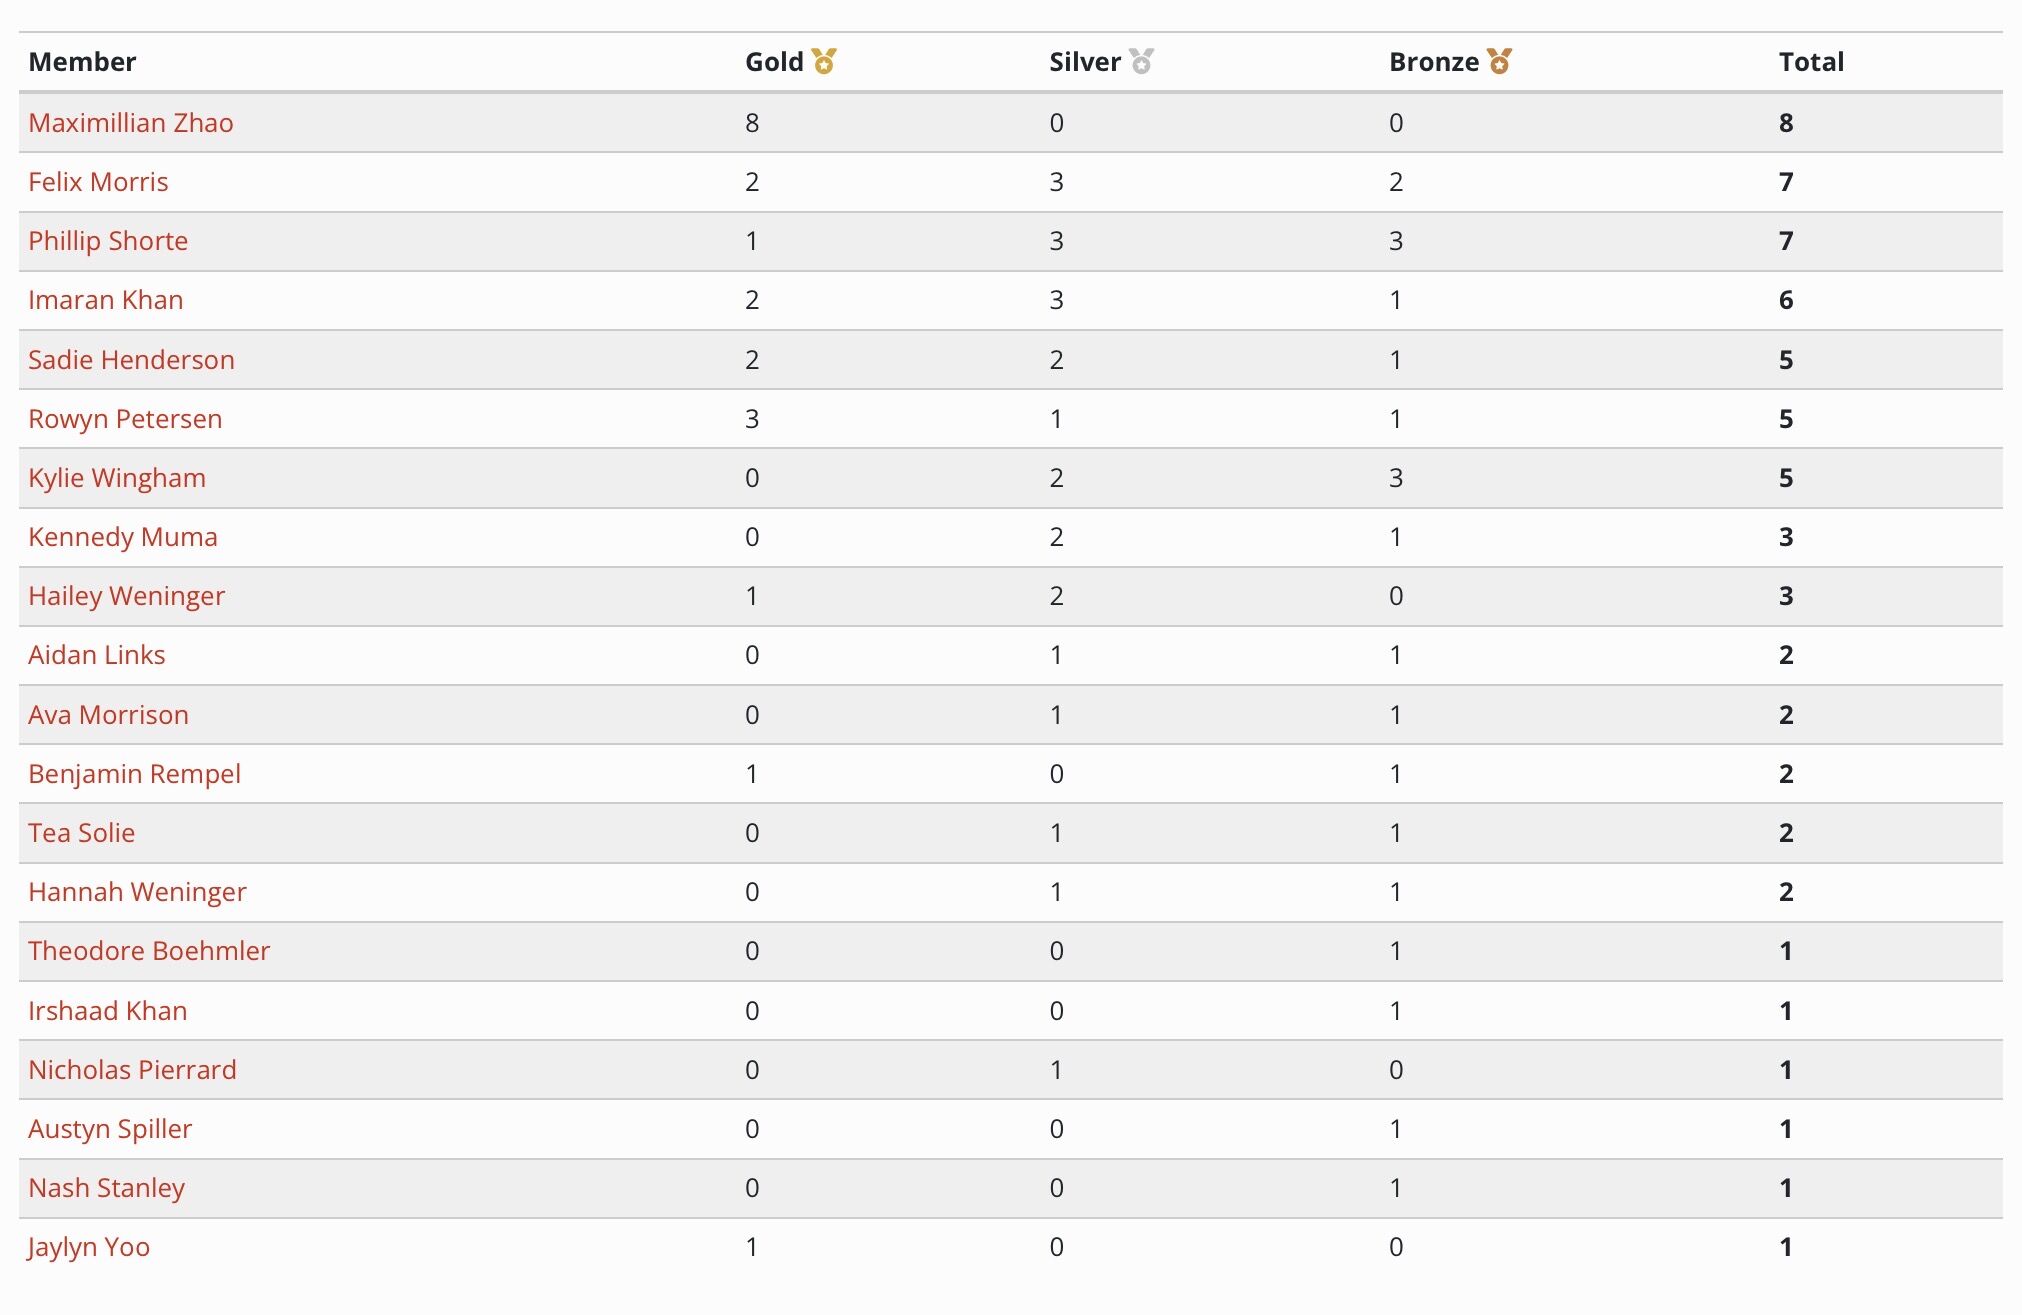The image size is (2022, 1315).
Task: Click the Total column header
Action: pos(1811,62)
